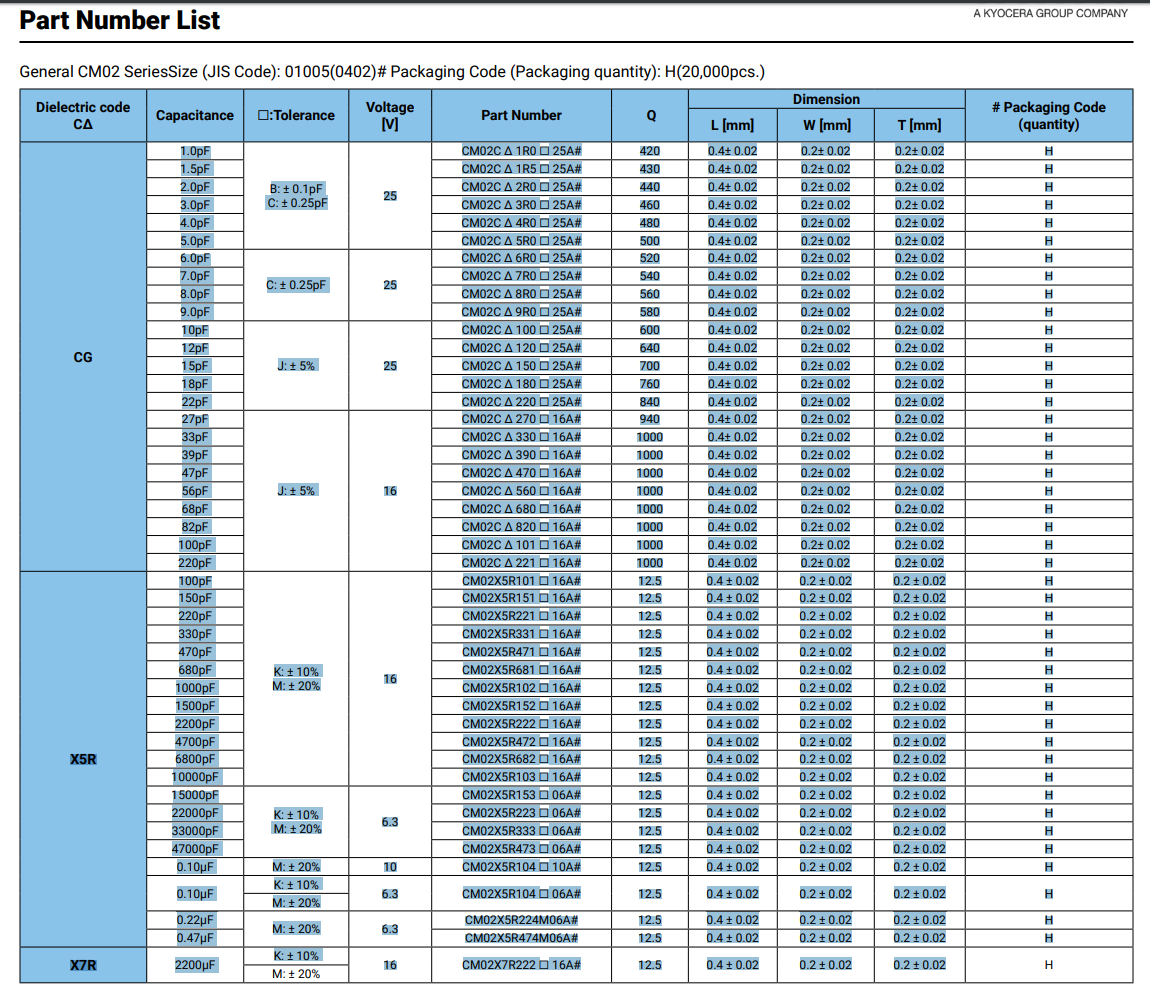This screenshot has width=1150, height=990.
Task: Click the CG dielectric code cell
Action: 83,357
